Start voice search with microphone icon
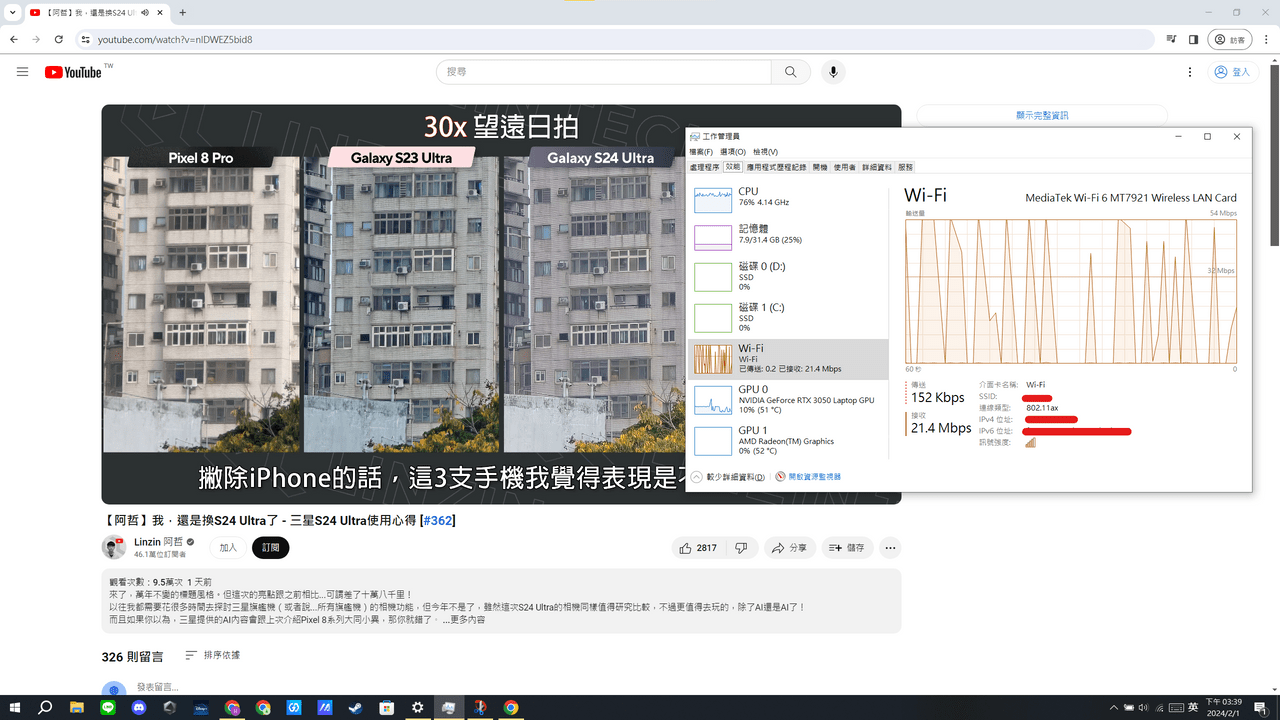The image size is (1280, 720). (x=832, y=72)
